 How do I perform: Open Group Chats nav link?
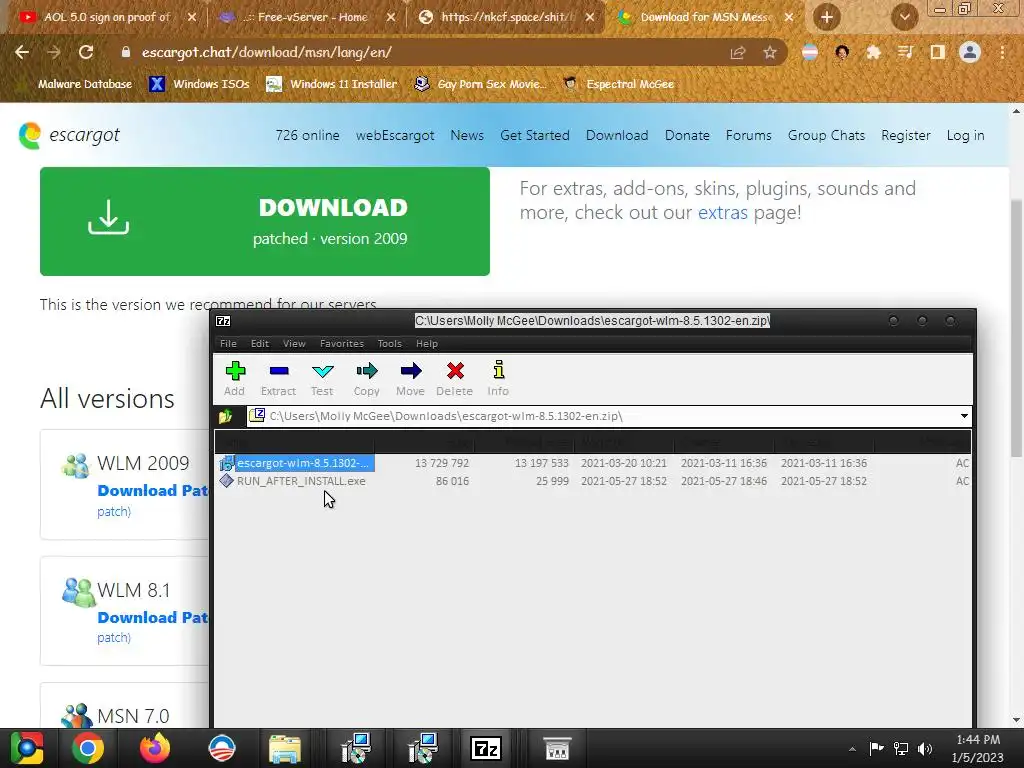pyautogui.click(x=826, y=135)
